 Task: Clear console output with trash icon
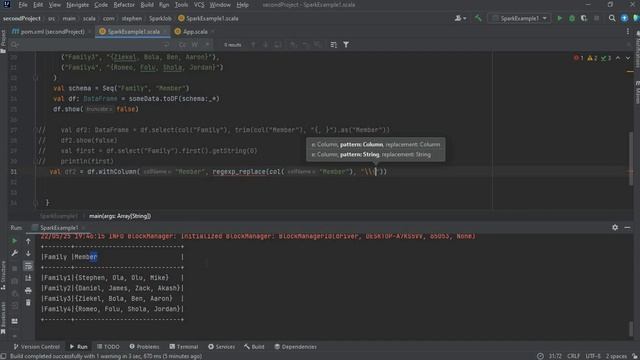(28, 303)
